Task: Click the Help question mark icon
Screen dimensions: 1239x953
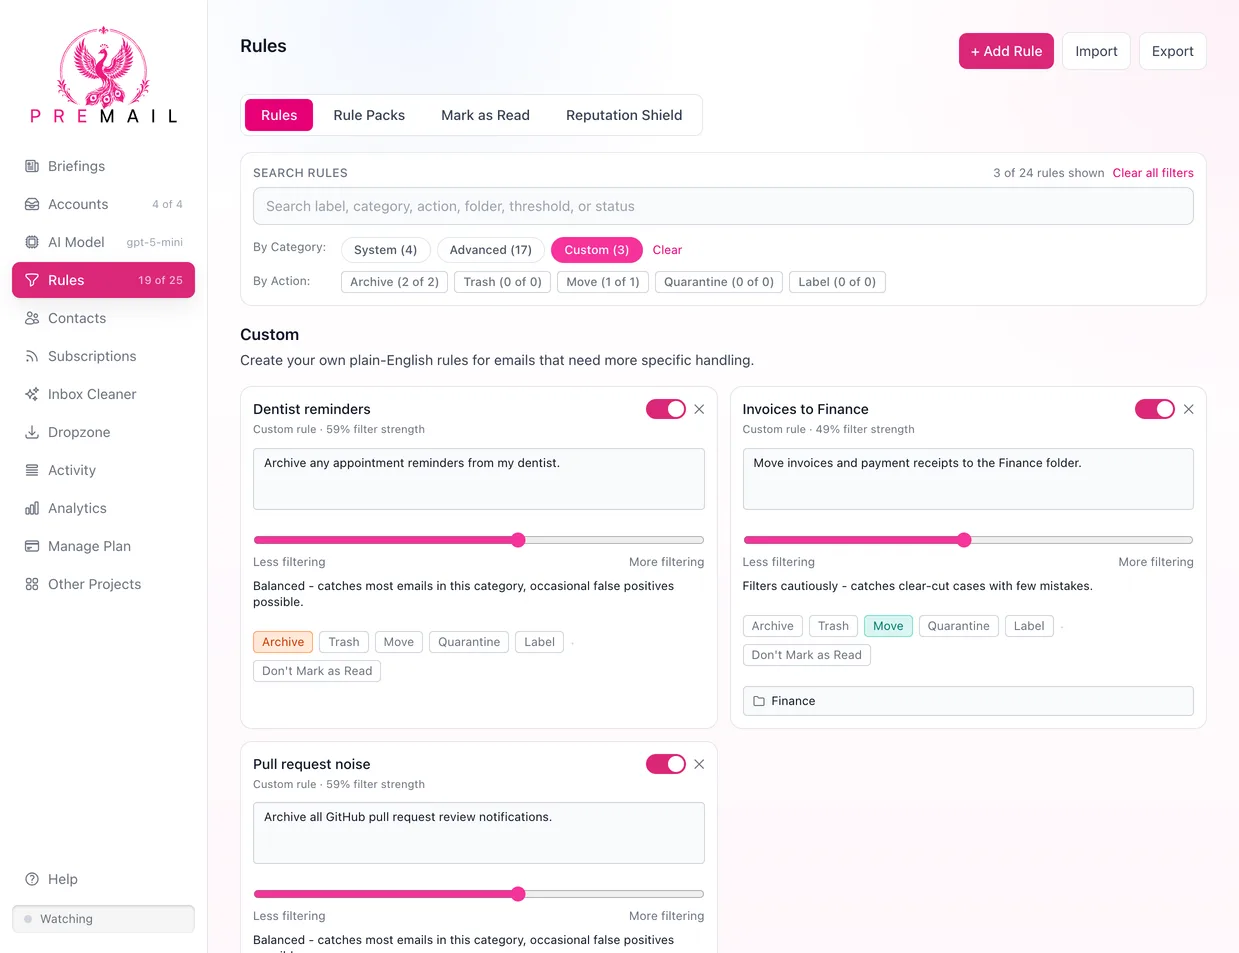Action: click(32, 879)
